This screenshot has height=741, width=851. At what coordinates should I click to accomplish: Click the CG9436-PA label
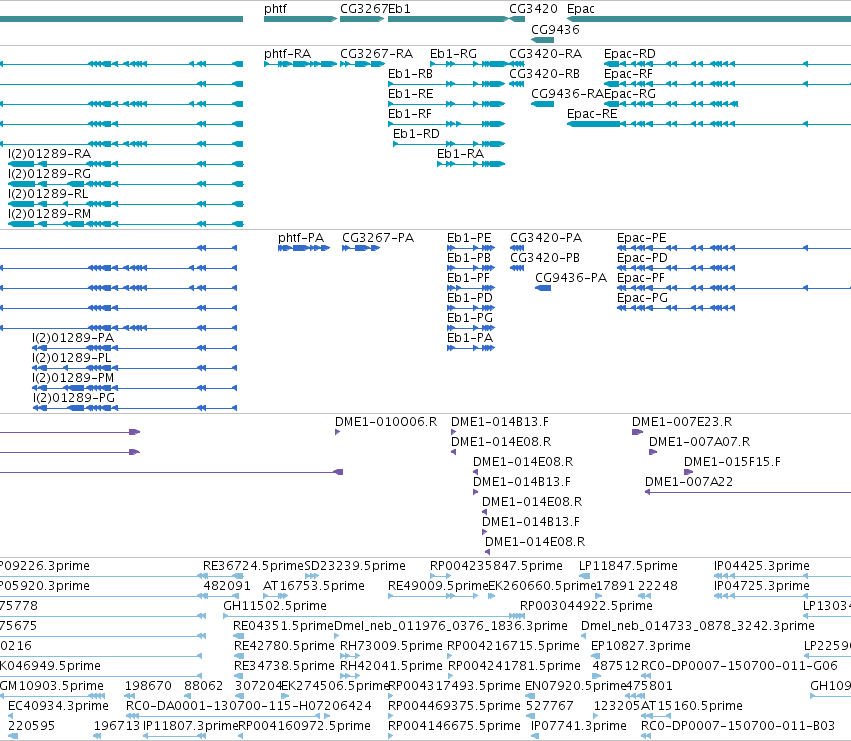tap(571, 278)
